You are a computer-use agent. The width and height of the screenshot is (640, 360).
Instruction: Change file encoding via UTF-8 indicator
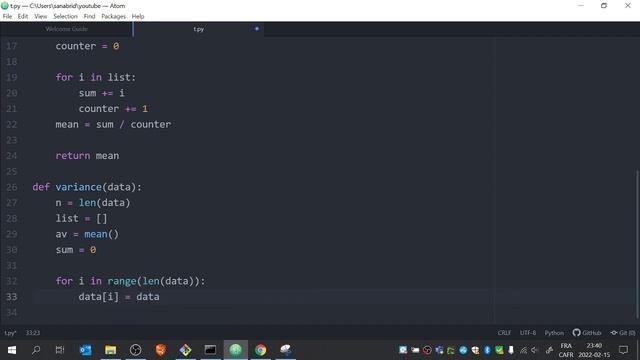[528, 333]
